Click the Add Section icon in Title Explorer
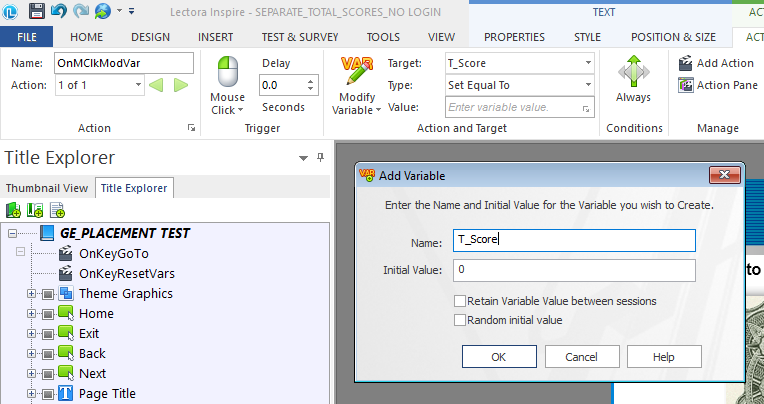 pos(35,211)
